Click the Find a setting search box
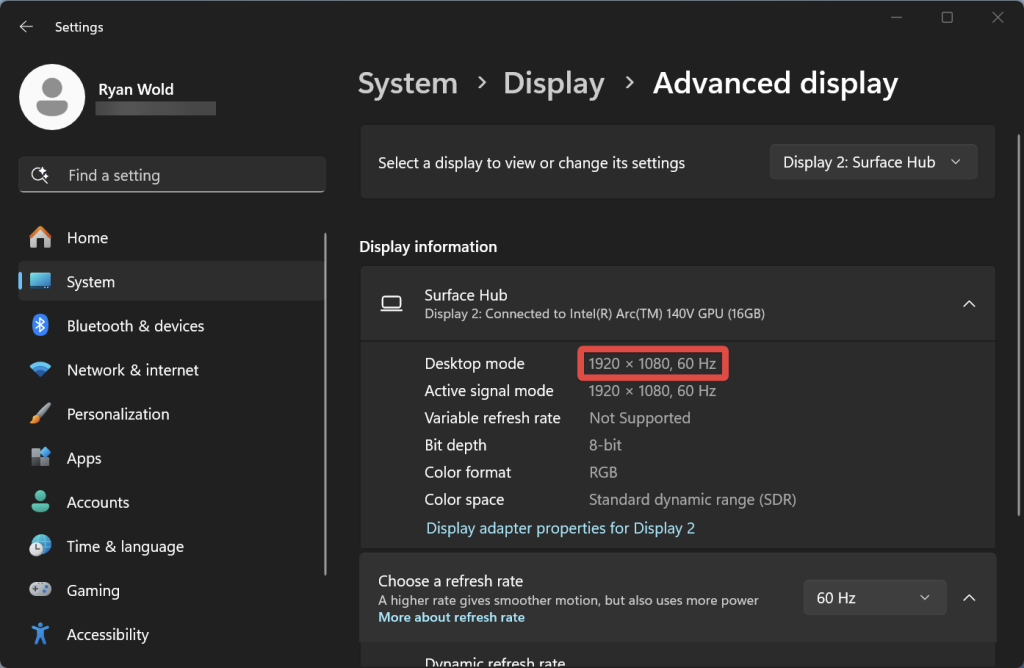This screenshot has width=1024, height=668. pos(172,174)
